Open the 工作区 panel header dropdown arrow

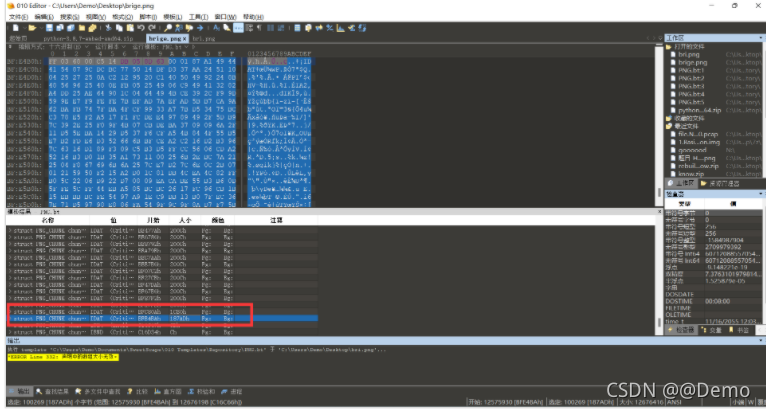(760, 38)
